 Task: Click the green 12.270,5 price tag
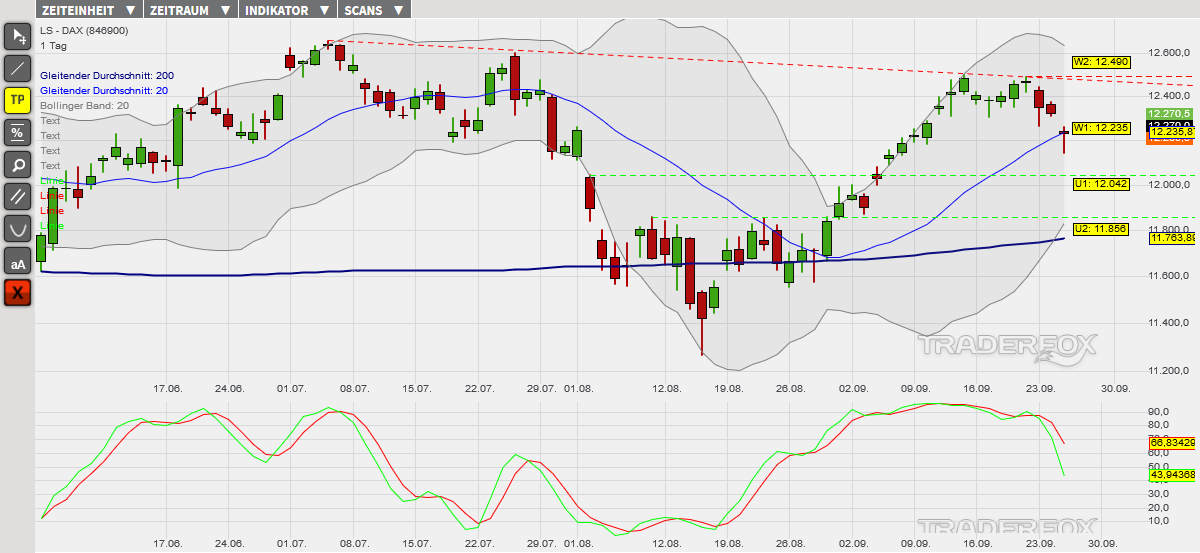pyautogui.click(x=1168, y=113)
